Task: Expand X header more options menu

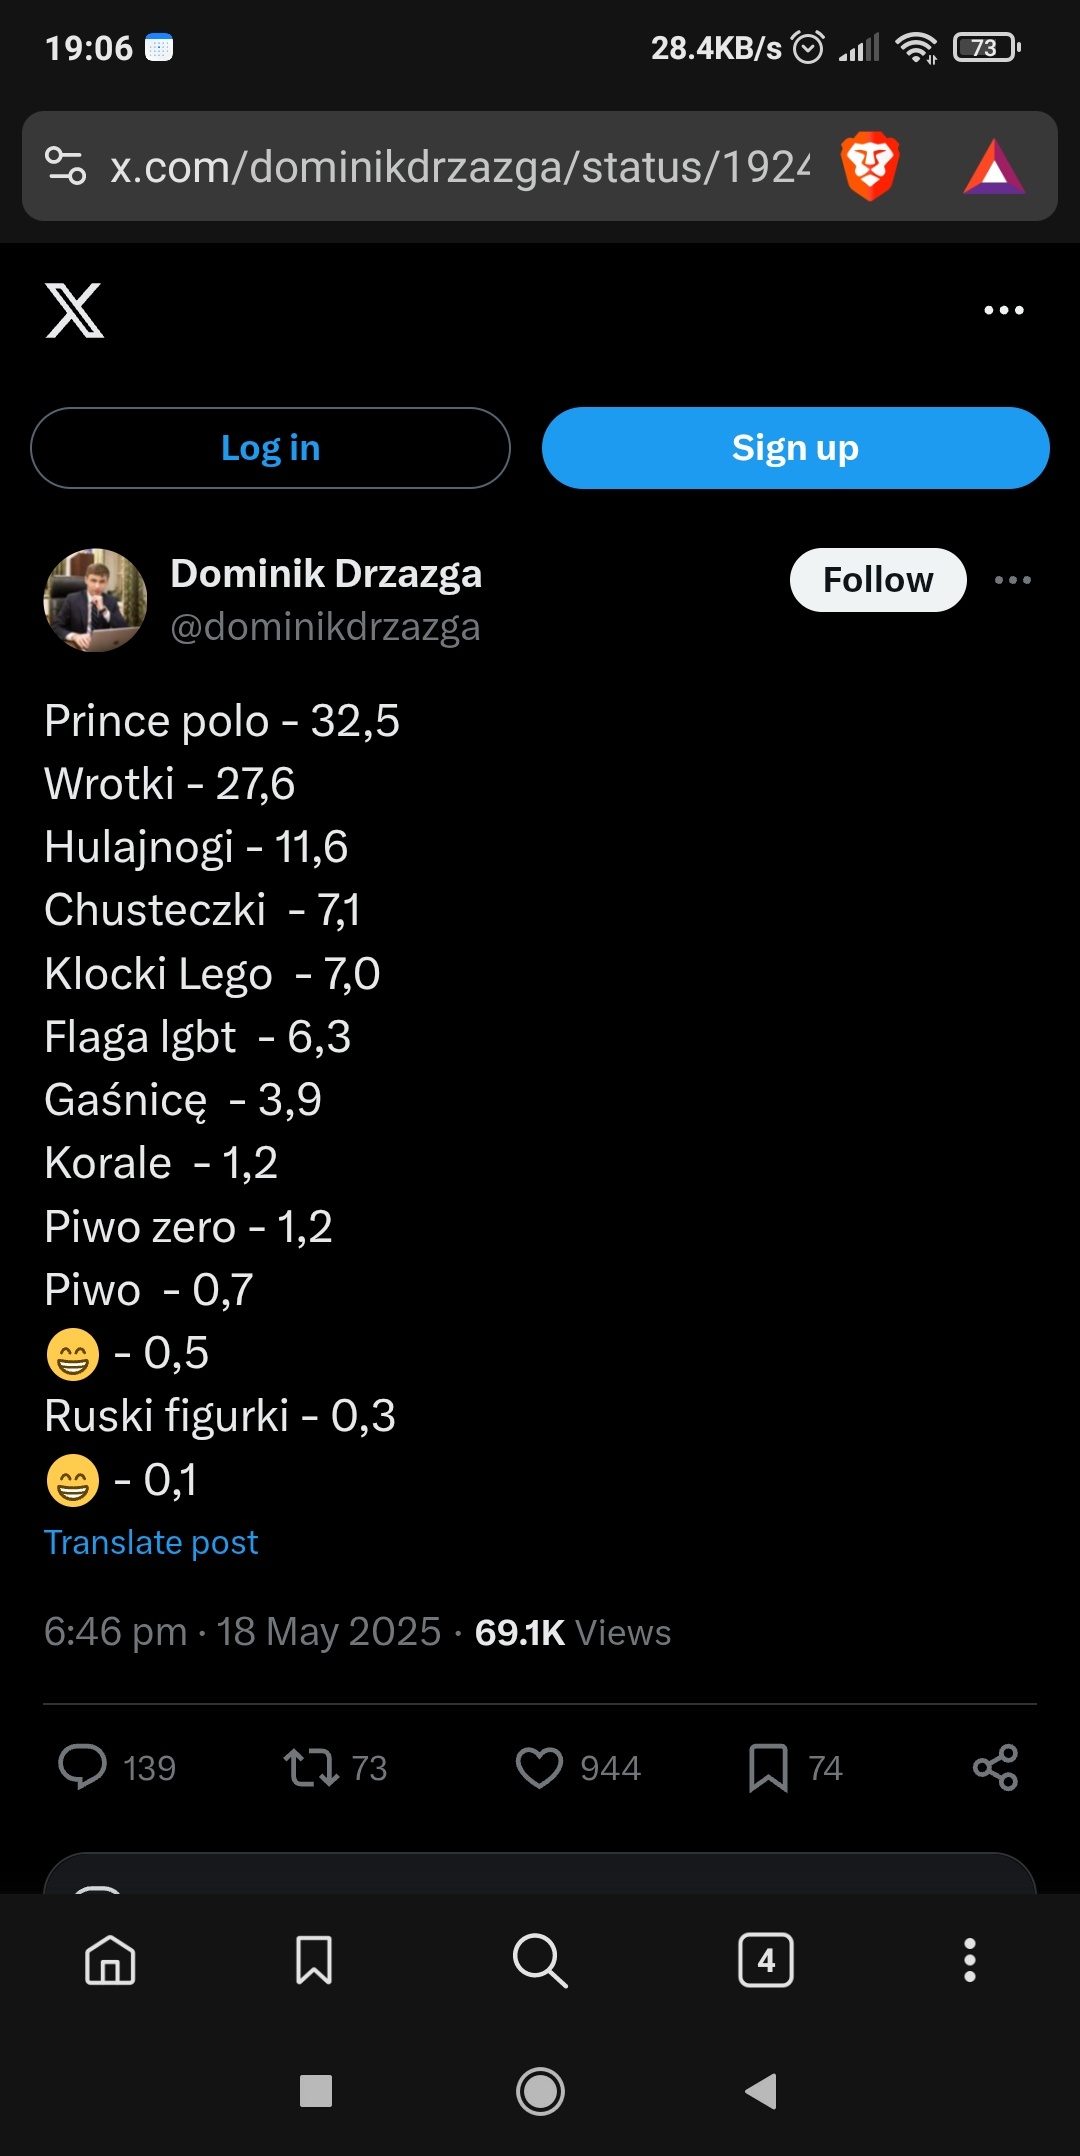Action: [x=1004, y=310]
